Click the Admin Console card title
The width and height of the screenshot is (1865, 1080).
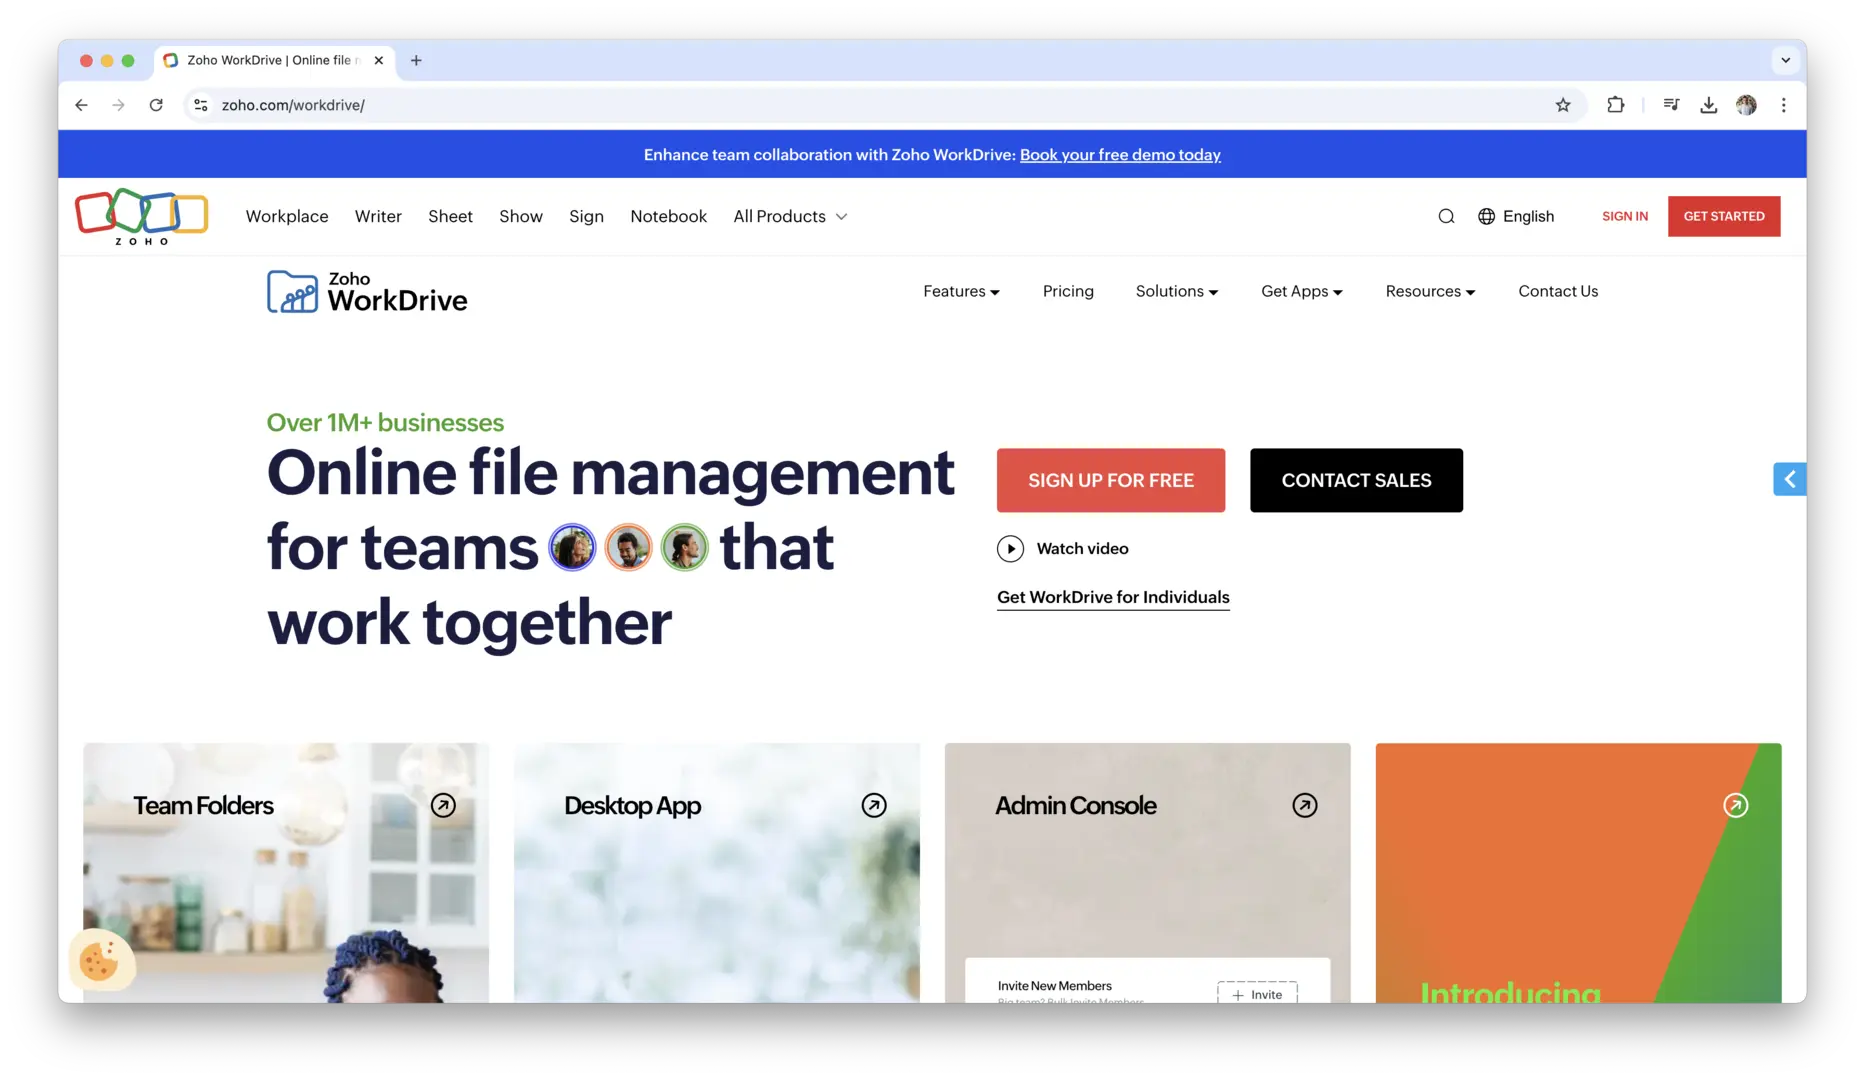click(x=1076, y=806)
